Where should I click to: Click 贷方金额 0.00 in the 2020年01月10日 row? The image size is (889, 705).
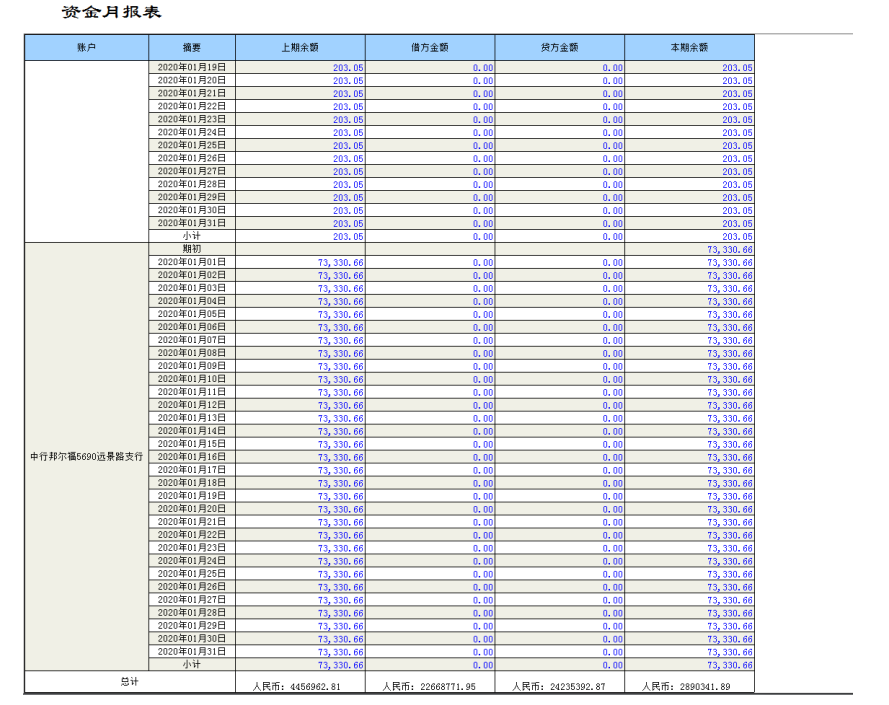tap(613, 379)
